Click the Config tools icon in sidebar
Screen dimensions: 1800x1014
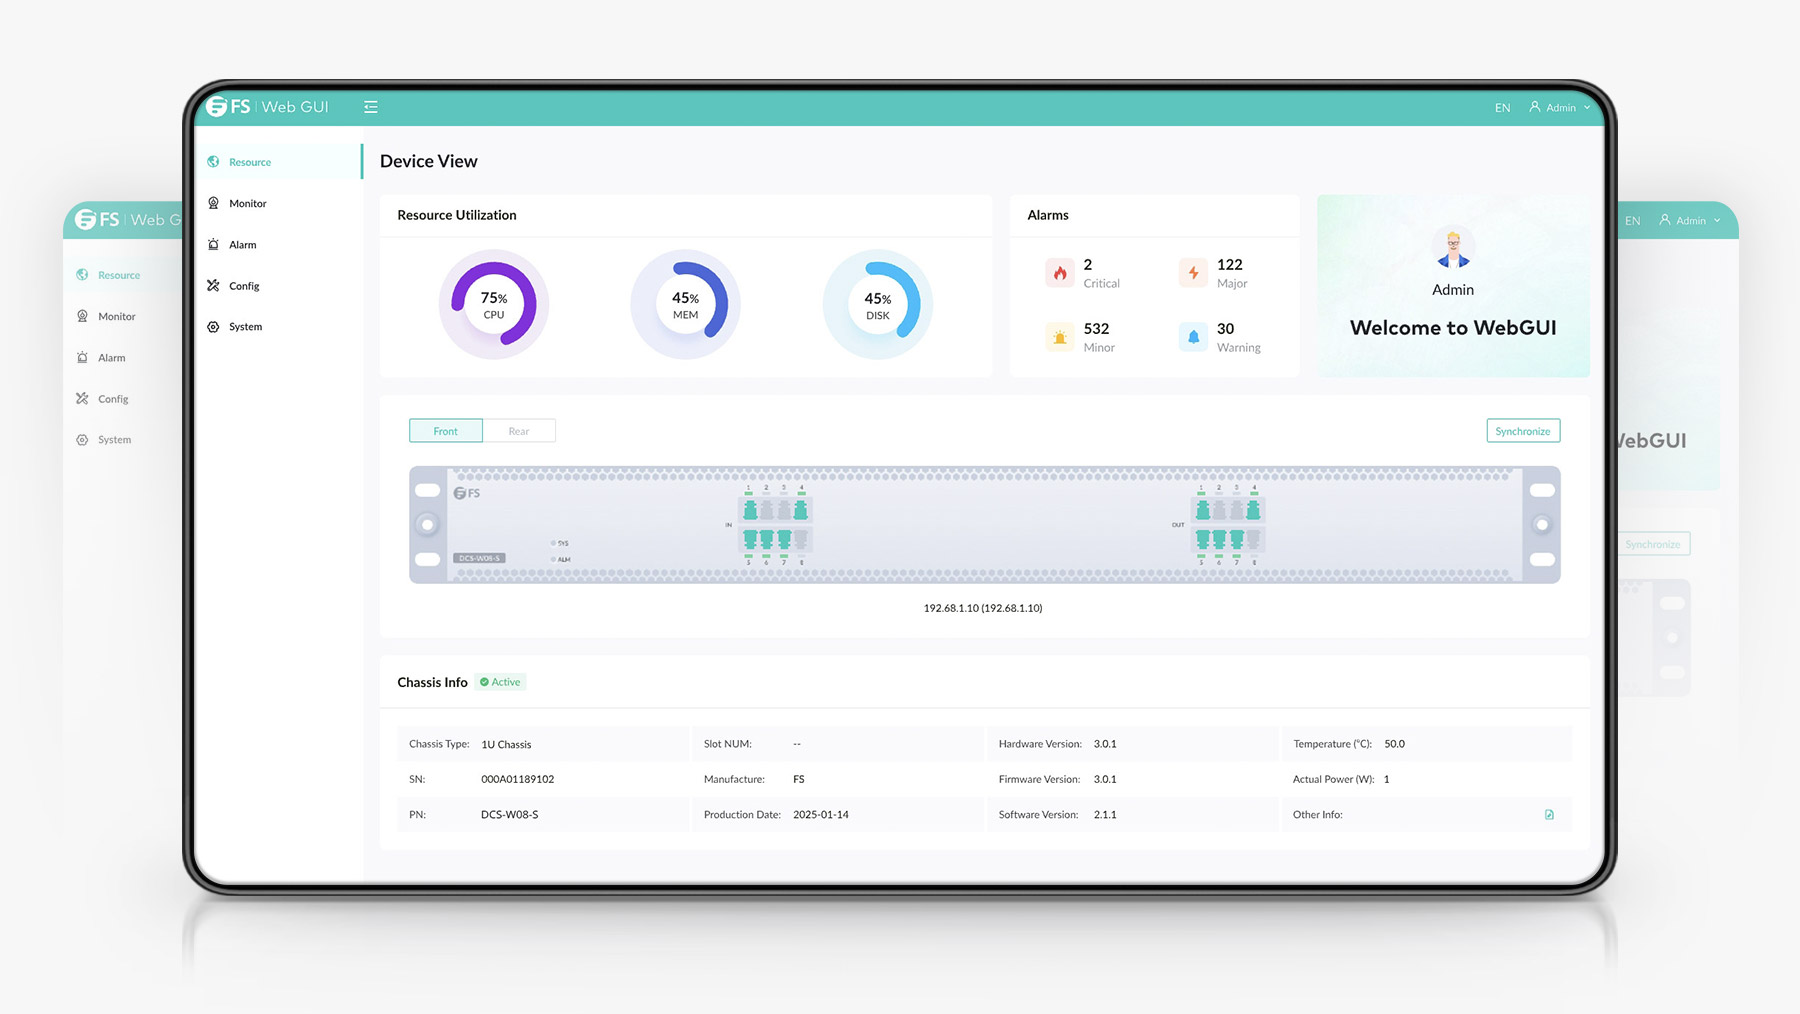213,285
